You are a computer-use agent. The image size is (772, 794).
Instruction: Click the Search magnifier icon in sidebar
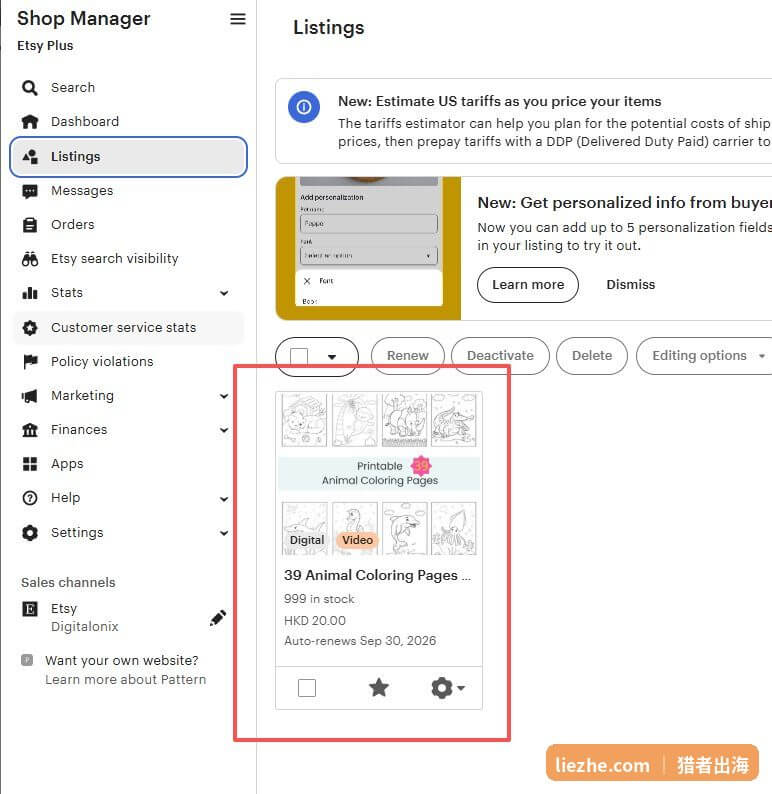pos(29,88)
